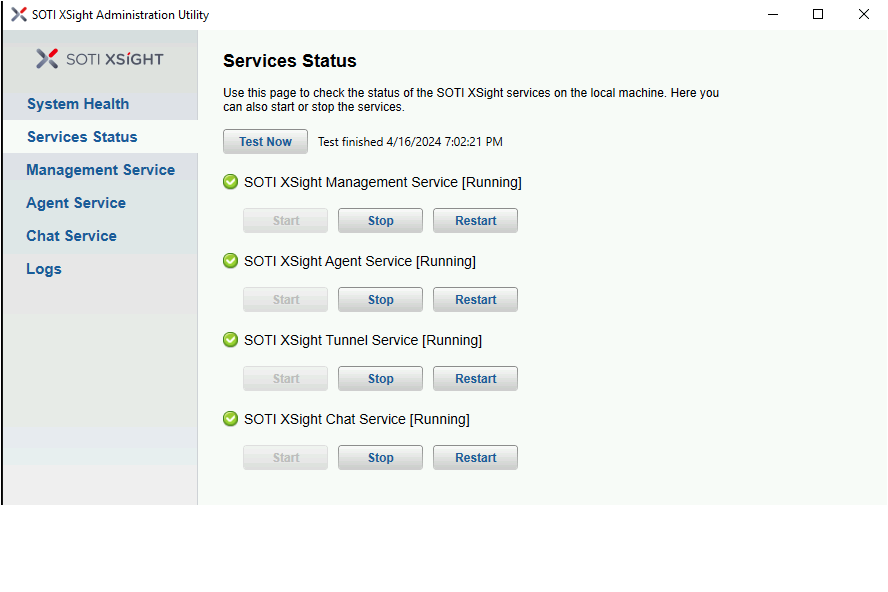Open the Agent Service page

tap(76, 203)
